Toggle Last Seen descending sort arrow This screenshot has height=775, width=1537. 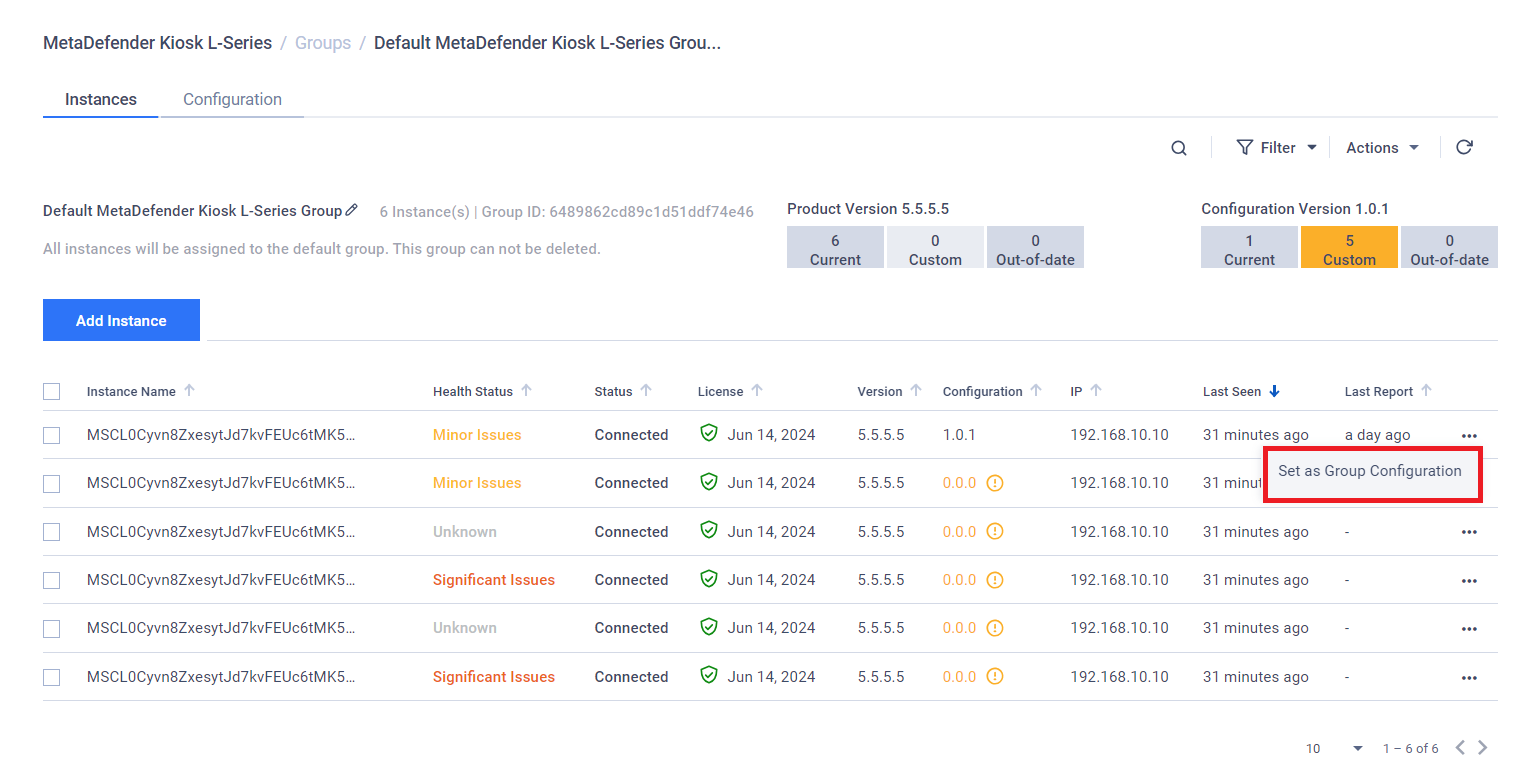(x=1274, y=391)
